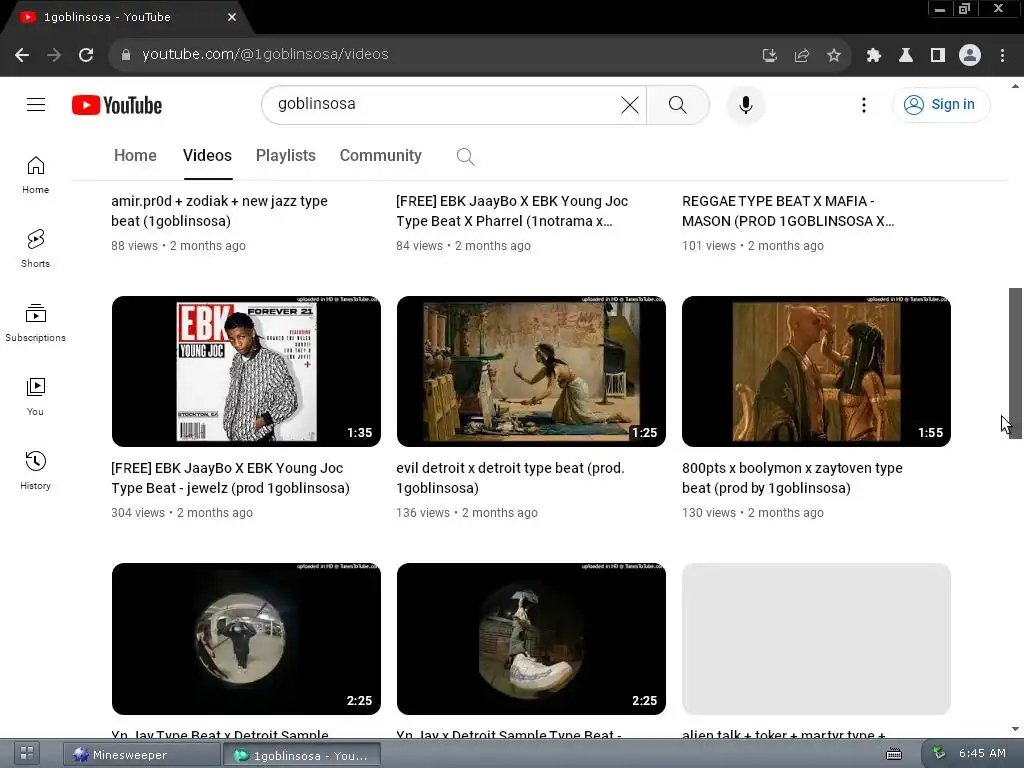Open 'EBK JaayBo X Pharrel' video title

pyautogui.click(x=512, y=211)
